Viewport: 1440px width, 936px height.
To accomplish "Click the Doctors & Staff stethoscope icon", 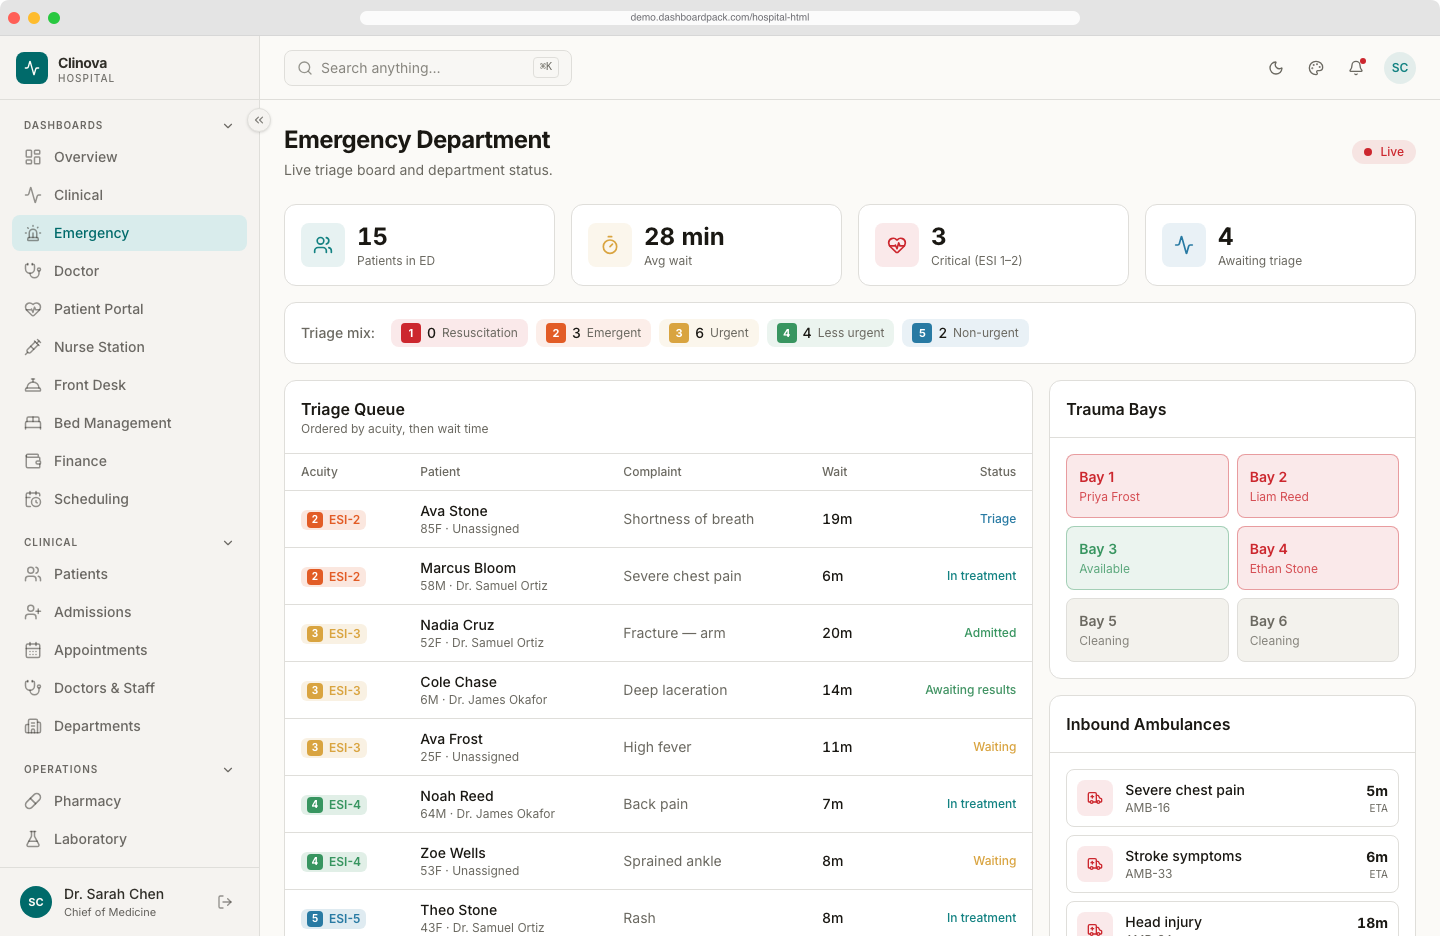I will pyautogui.click(x=33, y=688).
